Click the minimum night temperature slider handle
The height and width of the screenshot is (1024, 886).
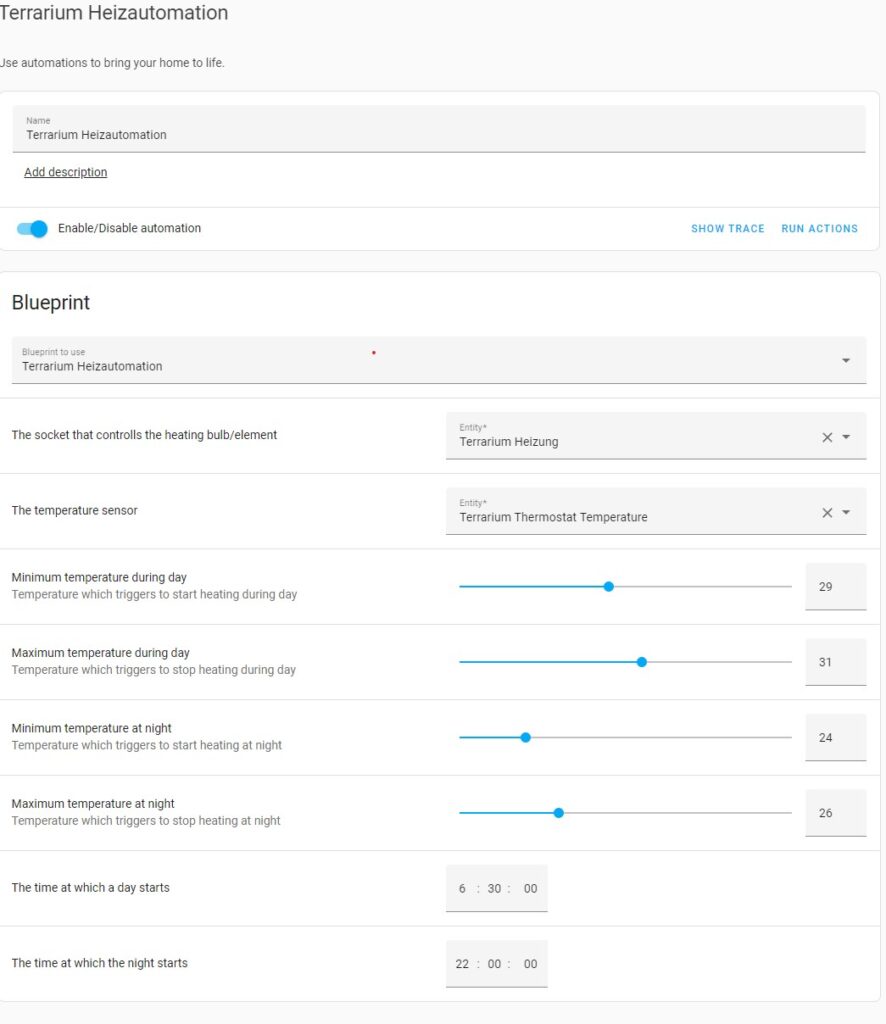click(525, 738)
